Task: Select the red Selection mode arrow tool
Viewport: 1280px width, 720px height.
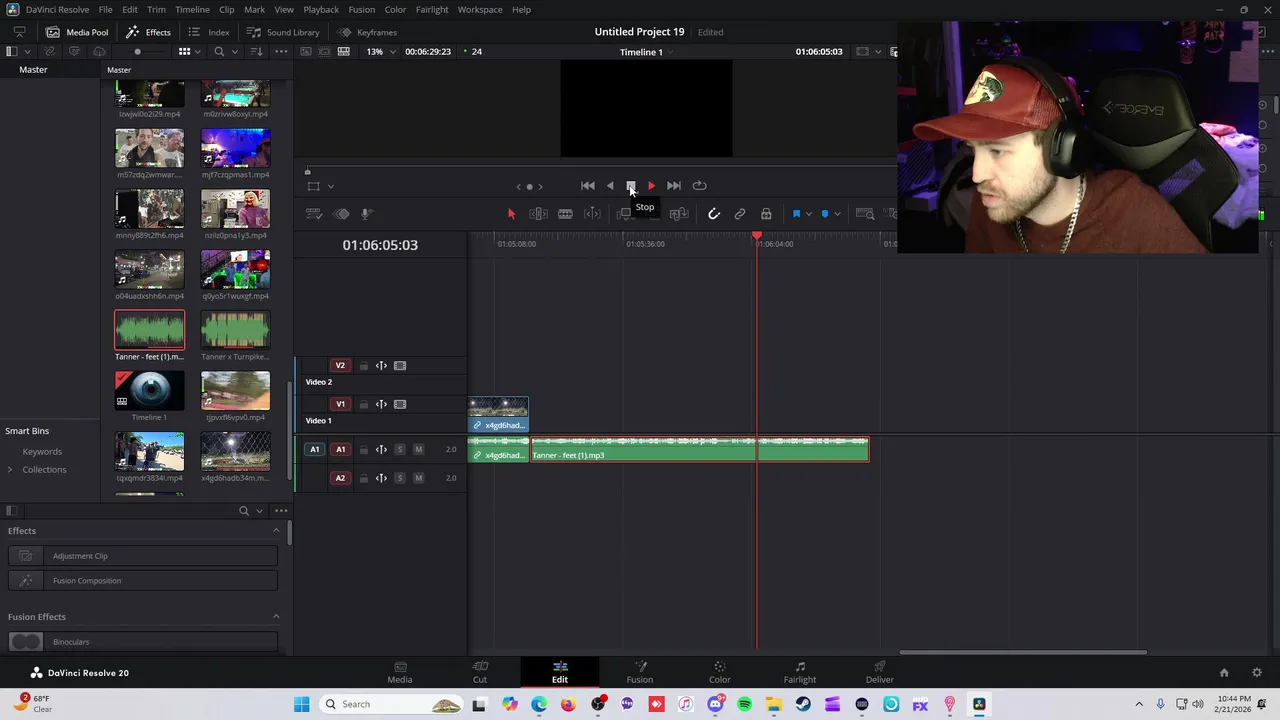Action: tap(511, 214)
